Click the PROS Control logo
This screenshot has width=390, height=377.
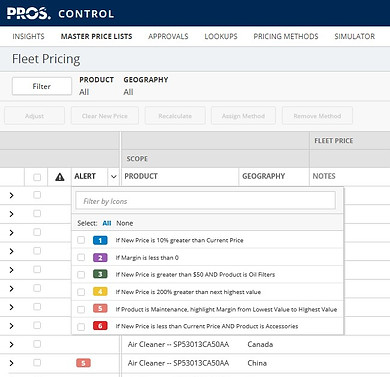tap(60, 13)
